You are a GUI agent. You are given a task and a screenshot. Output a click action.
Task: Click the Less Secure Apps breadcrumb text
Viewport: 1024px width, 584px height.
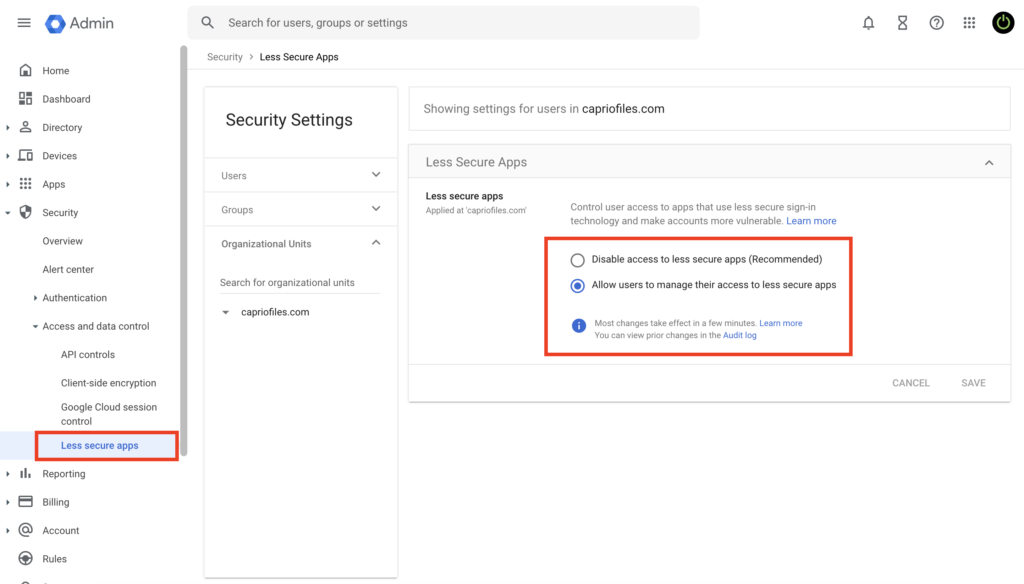pyautogui.click(x=299, y=57)
